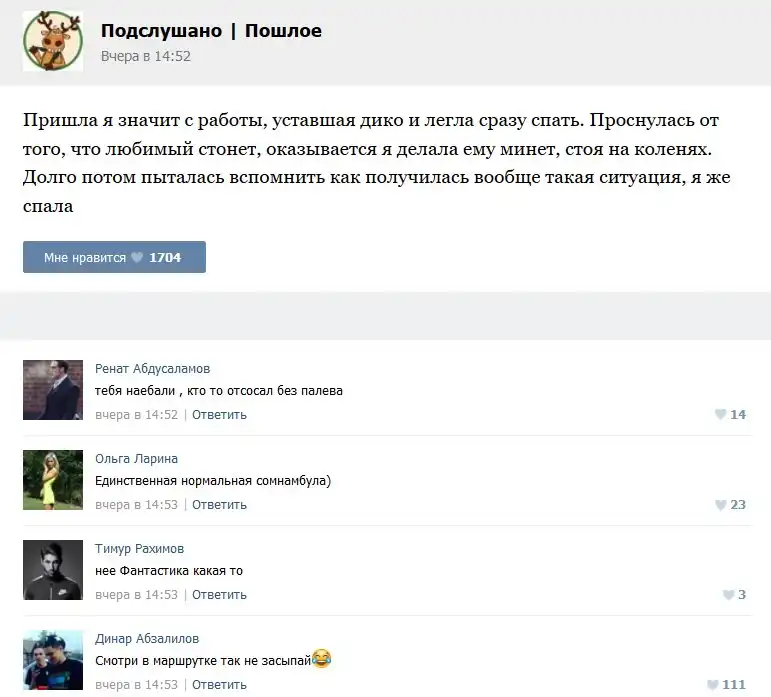Open the Подслушано | Пошлое community page
771x697 pixels.
coord(211,31)
